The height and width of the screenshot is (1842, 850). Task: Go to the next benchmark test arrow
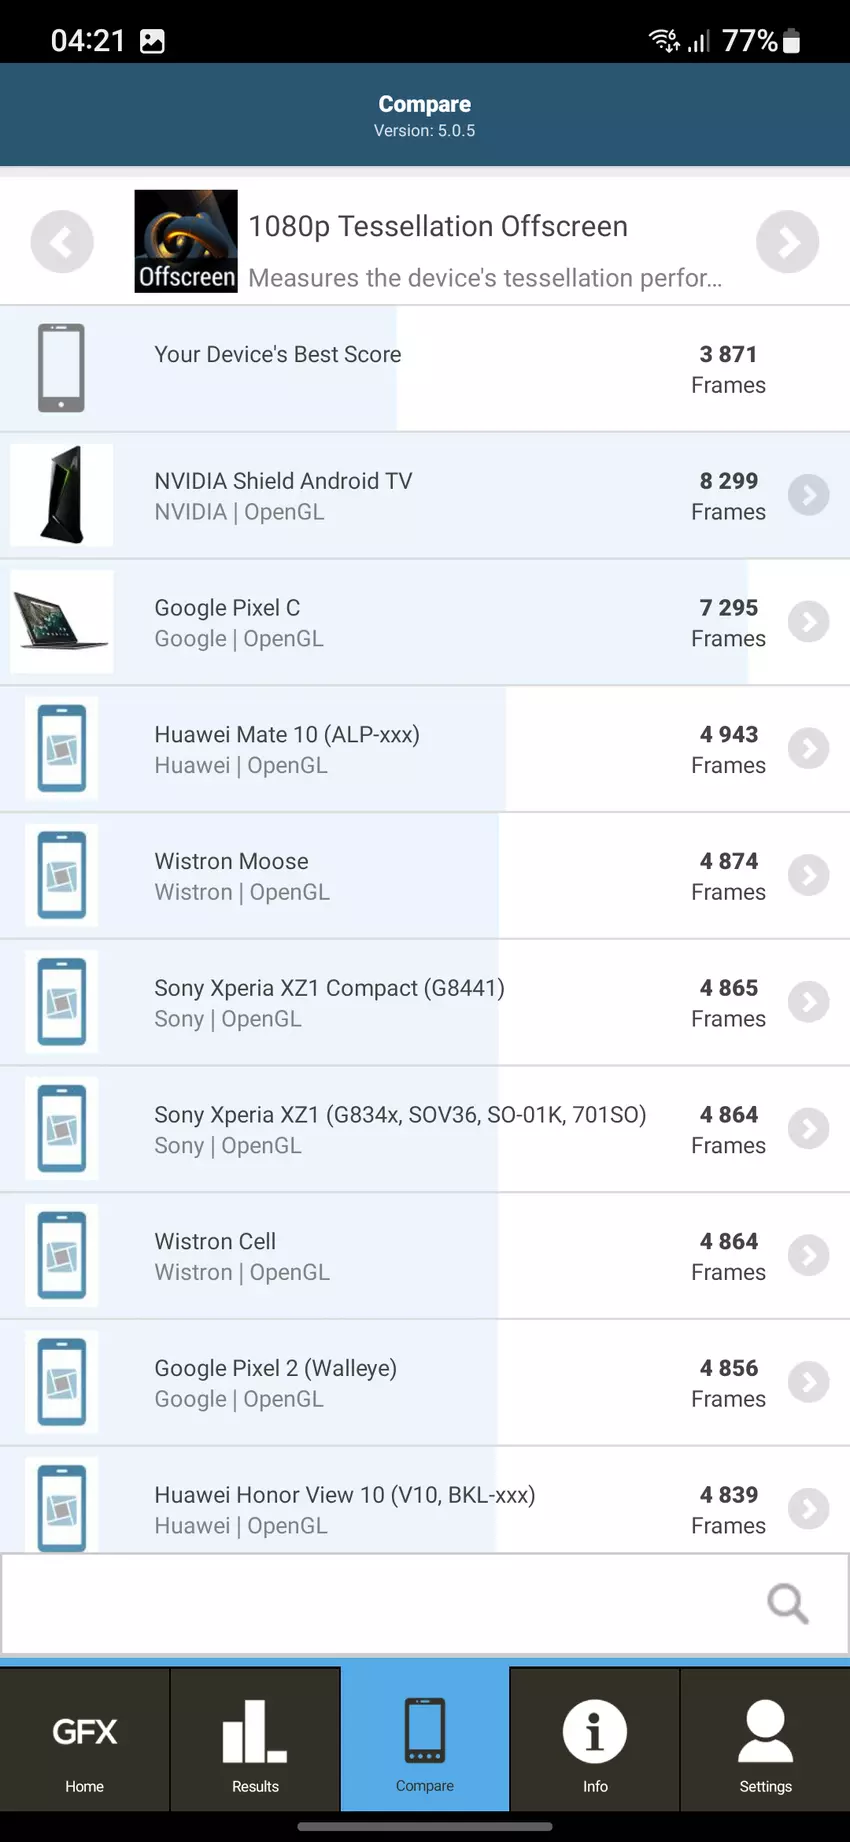[787, 242]
